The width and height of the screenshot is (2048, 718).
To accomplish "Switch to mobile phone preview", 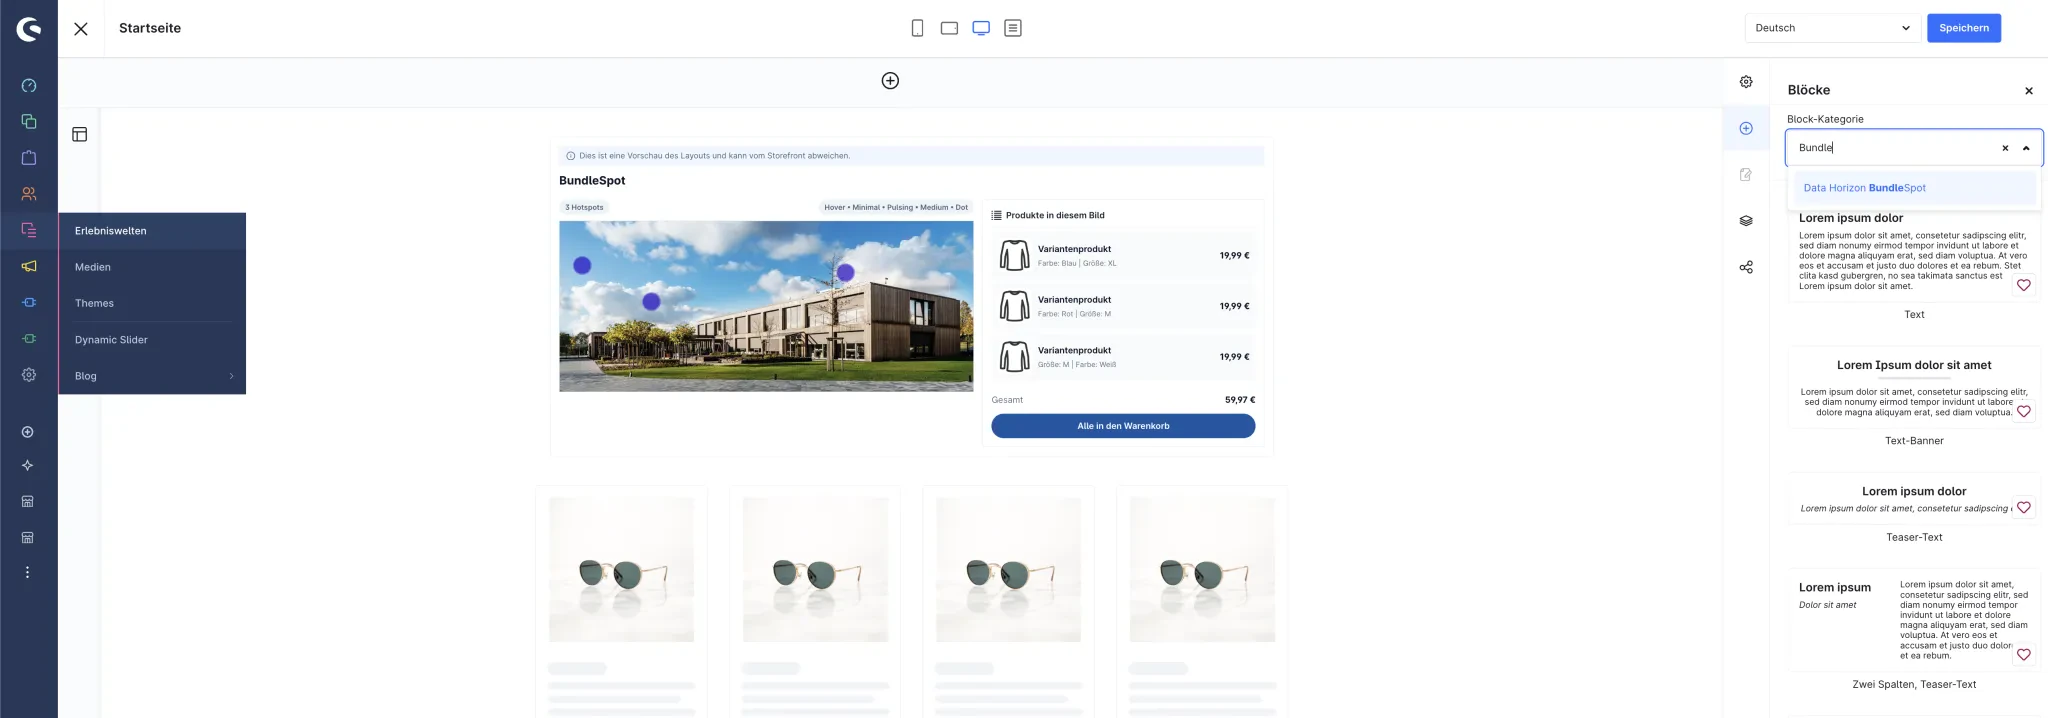I will coord(917,28).
